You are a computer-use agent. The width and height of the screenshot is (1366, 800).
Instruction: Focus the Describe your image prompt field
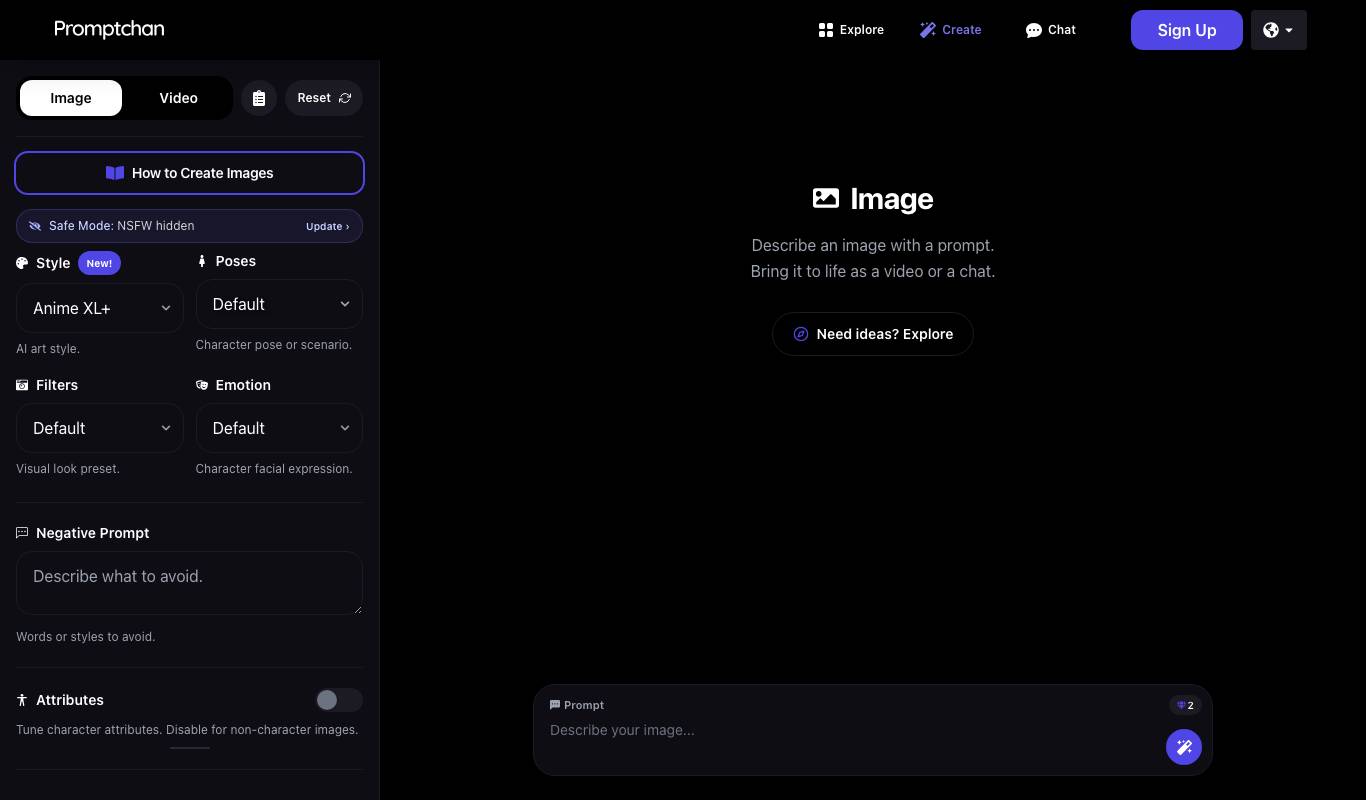[x=852, y=730]
